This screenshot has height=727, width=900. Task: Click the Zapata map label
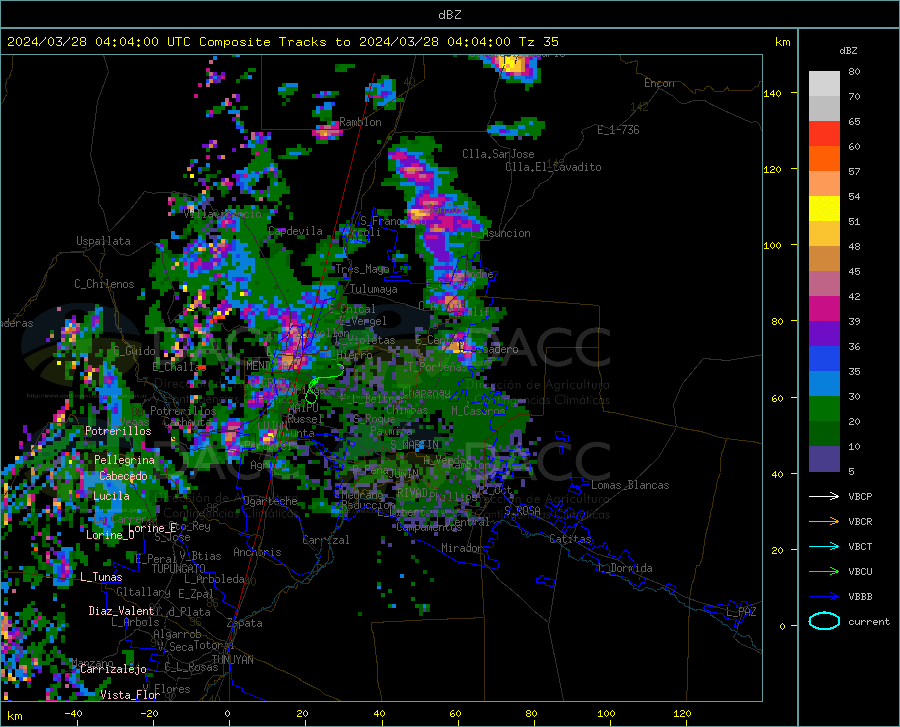[245, 623]
